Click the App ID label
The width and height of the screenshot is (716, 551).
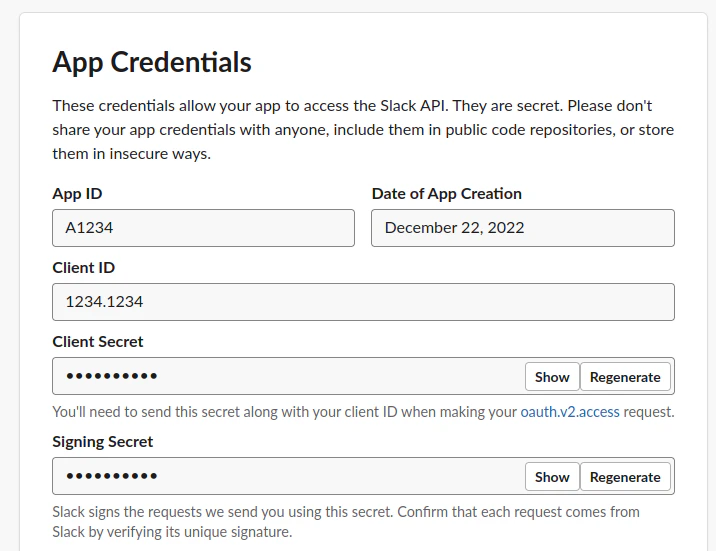(x=77, y=194)
